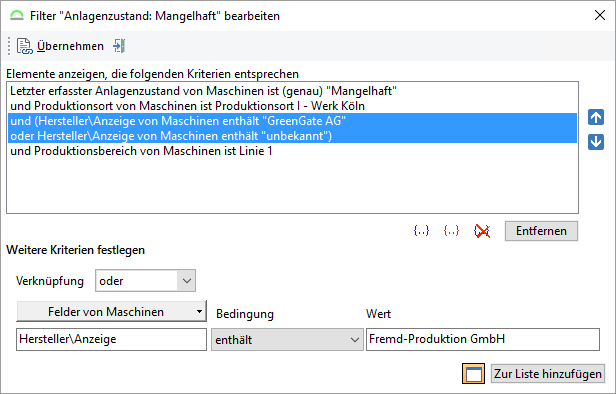Open the Bedingung dropdown showing enthält
Viewport: 616px width, 394px height.
[287, 339]
